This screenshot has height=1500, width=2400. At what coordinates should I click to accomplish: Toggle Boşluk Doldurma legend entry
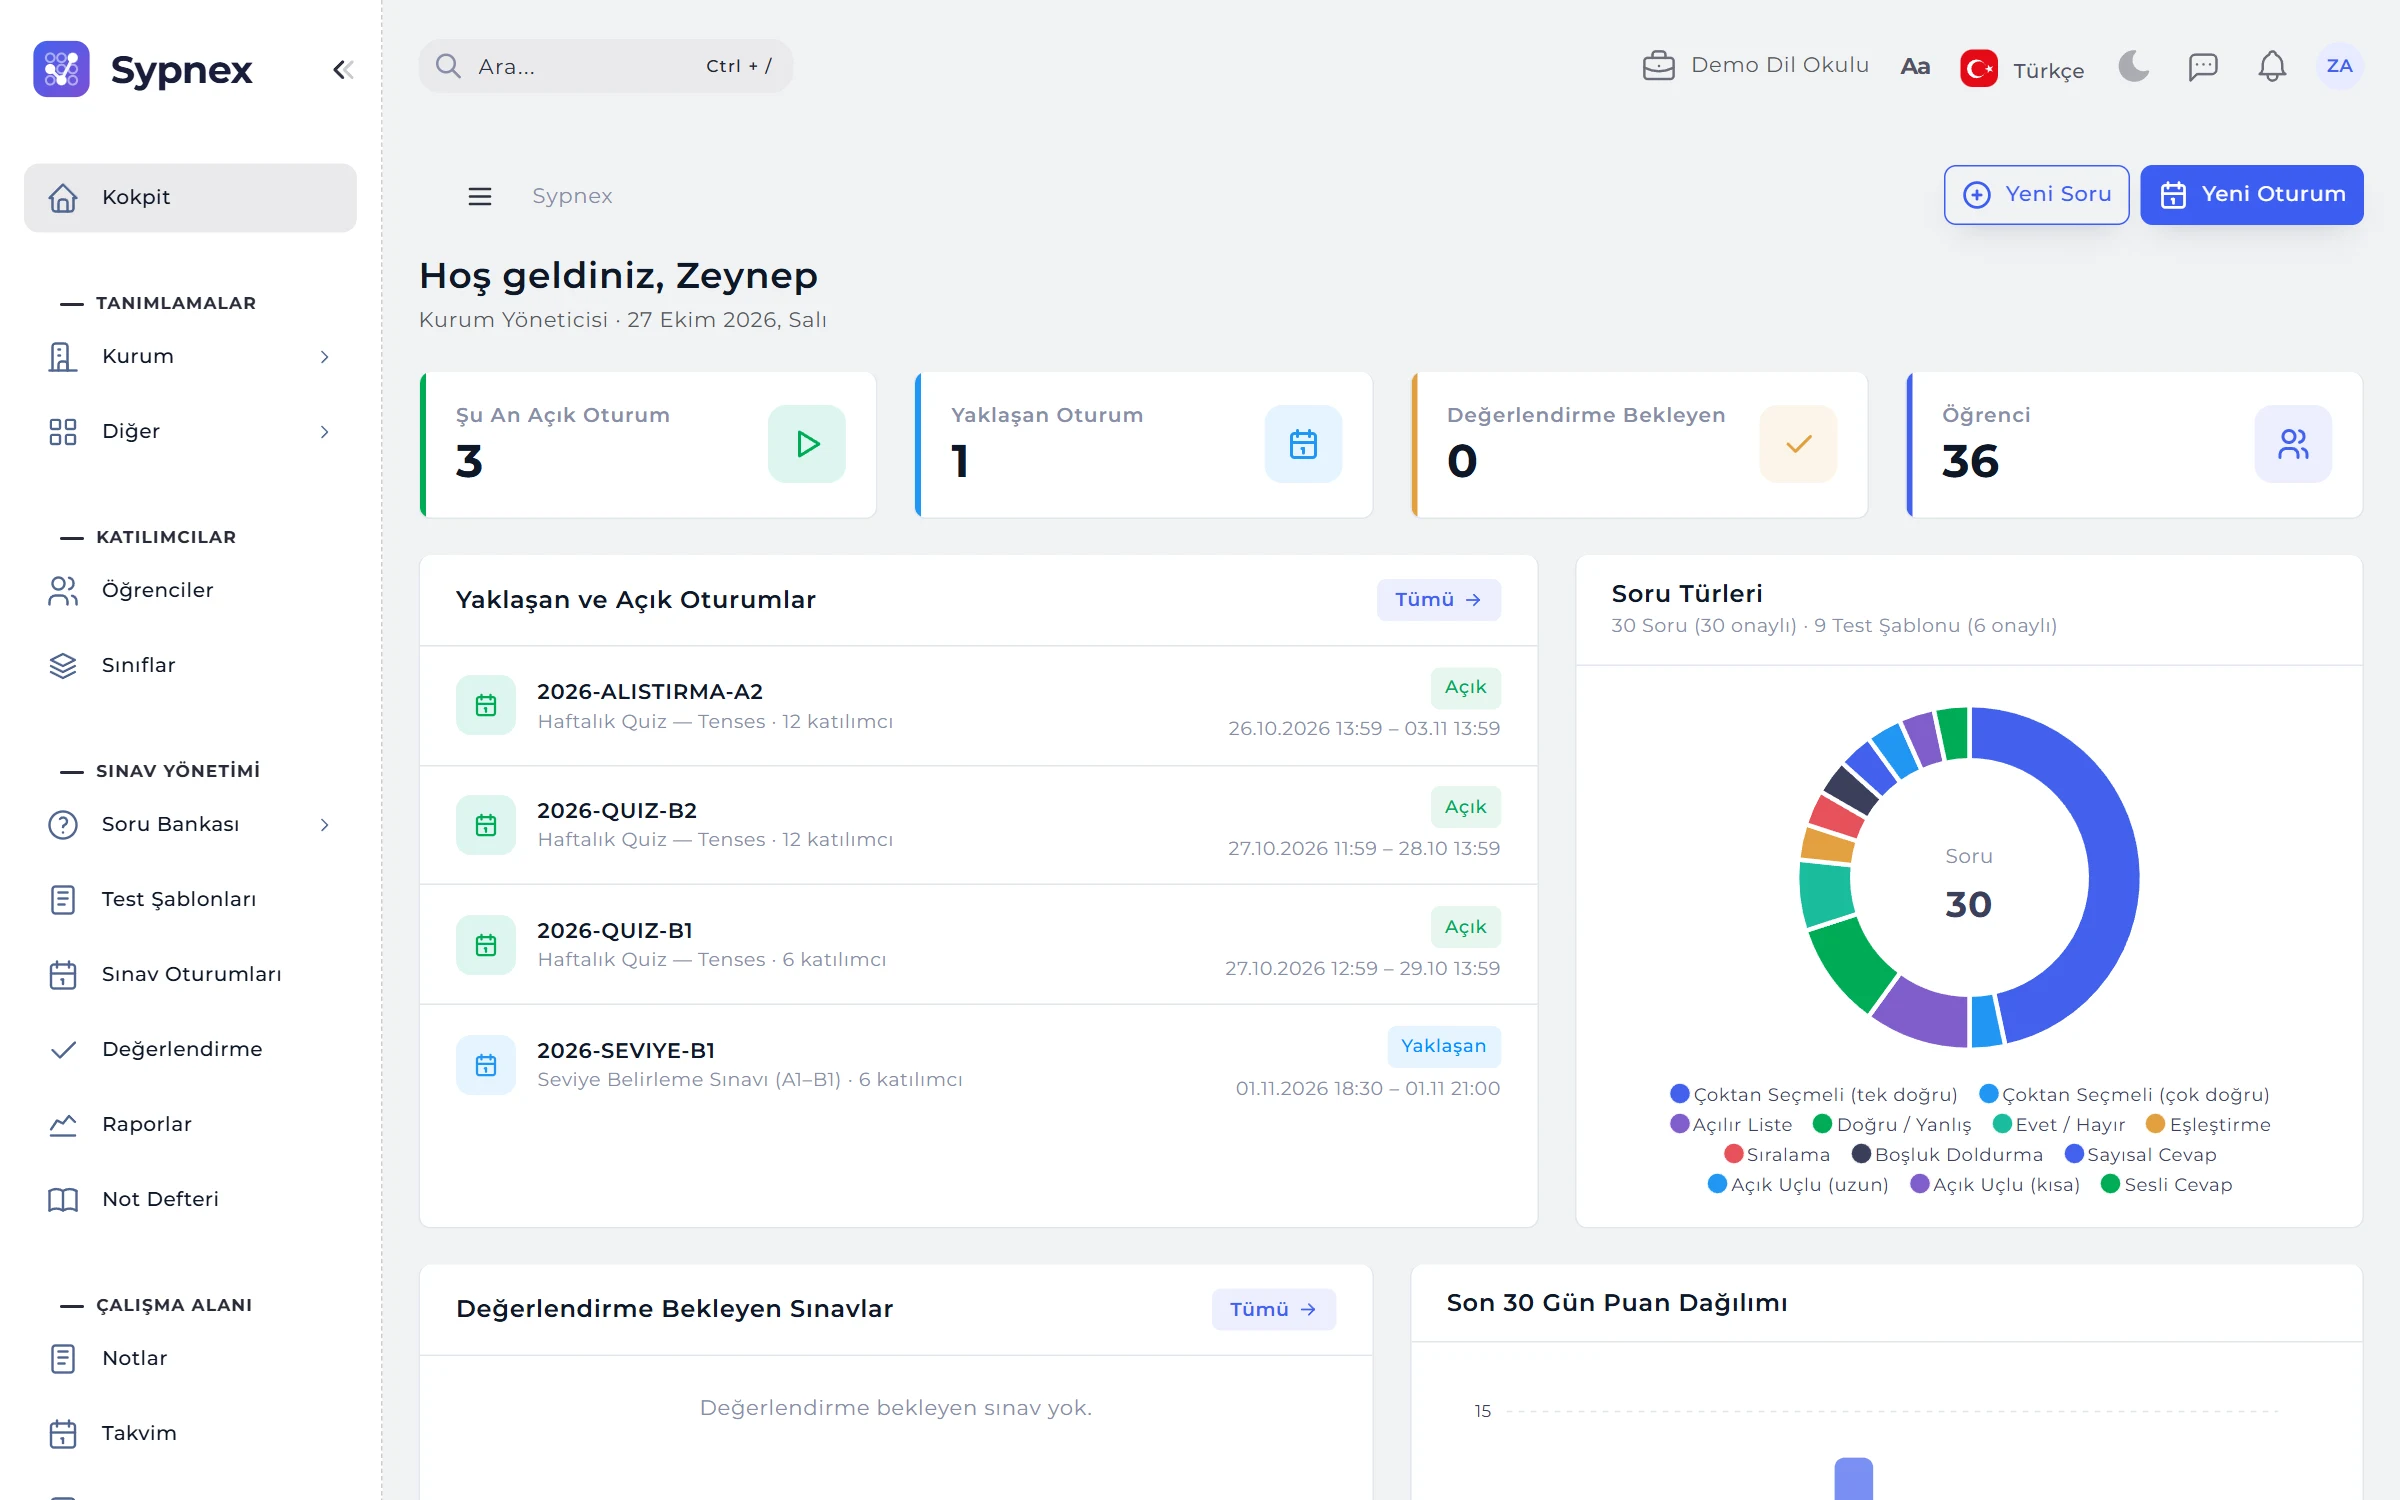[1947, 1154]
